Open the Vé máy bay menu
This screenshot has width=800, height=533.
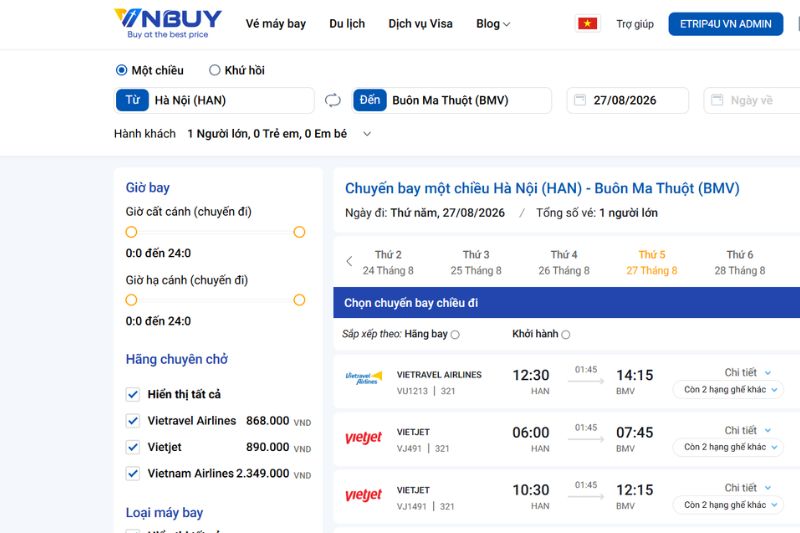(276, 23)
